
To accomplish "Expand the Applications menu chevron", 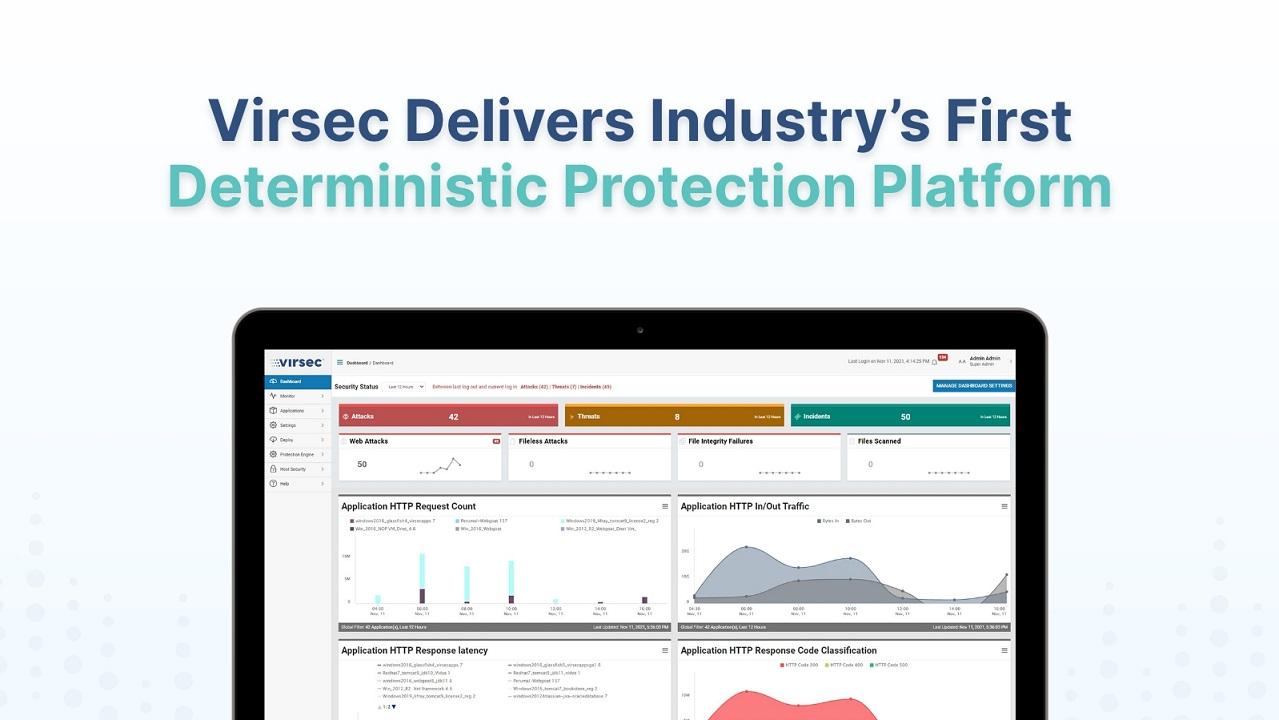I will [323, 410].
